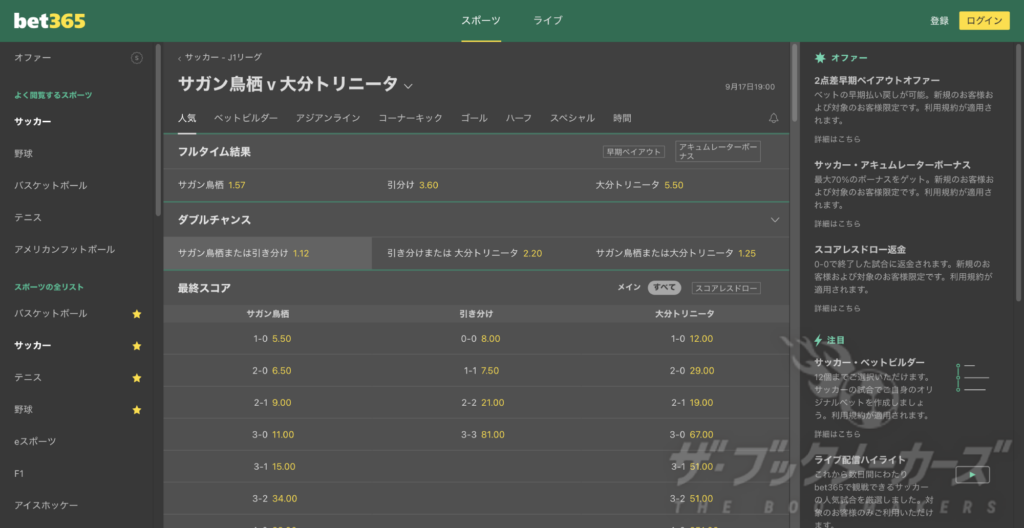Open 詳細はこちら under 2点差早期ペイアウトオファー
The image size is (1024, 528).
pos(837,139)
